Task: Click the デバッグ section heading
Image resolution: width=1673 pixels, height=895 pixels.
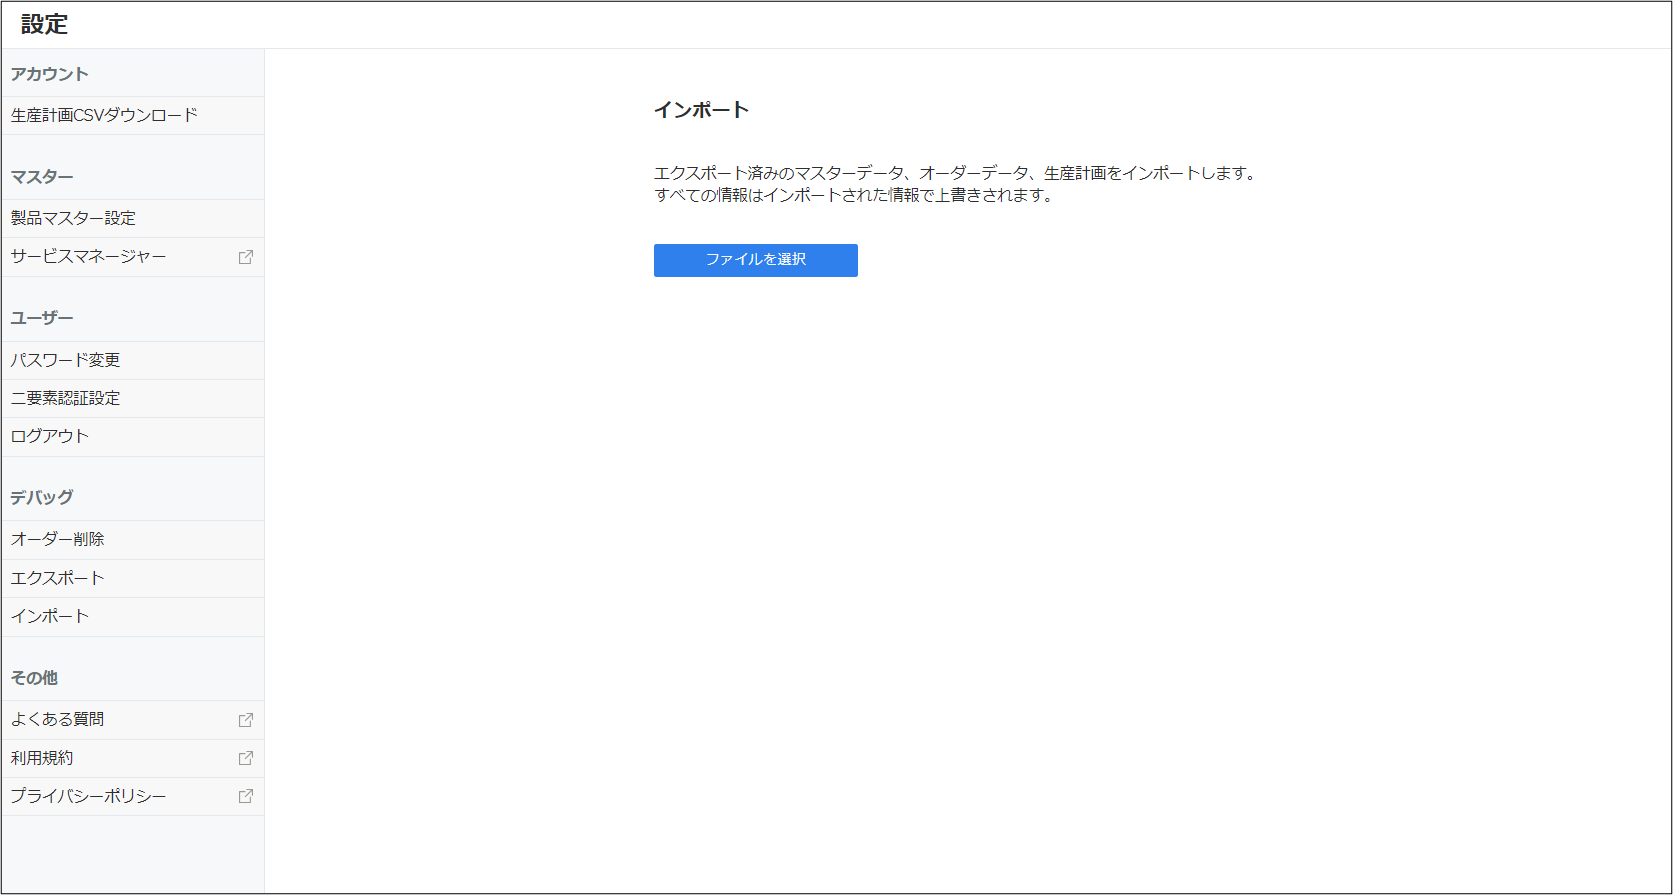Action: [42, 497]
